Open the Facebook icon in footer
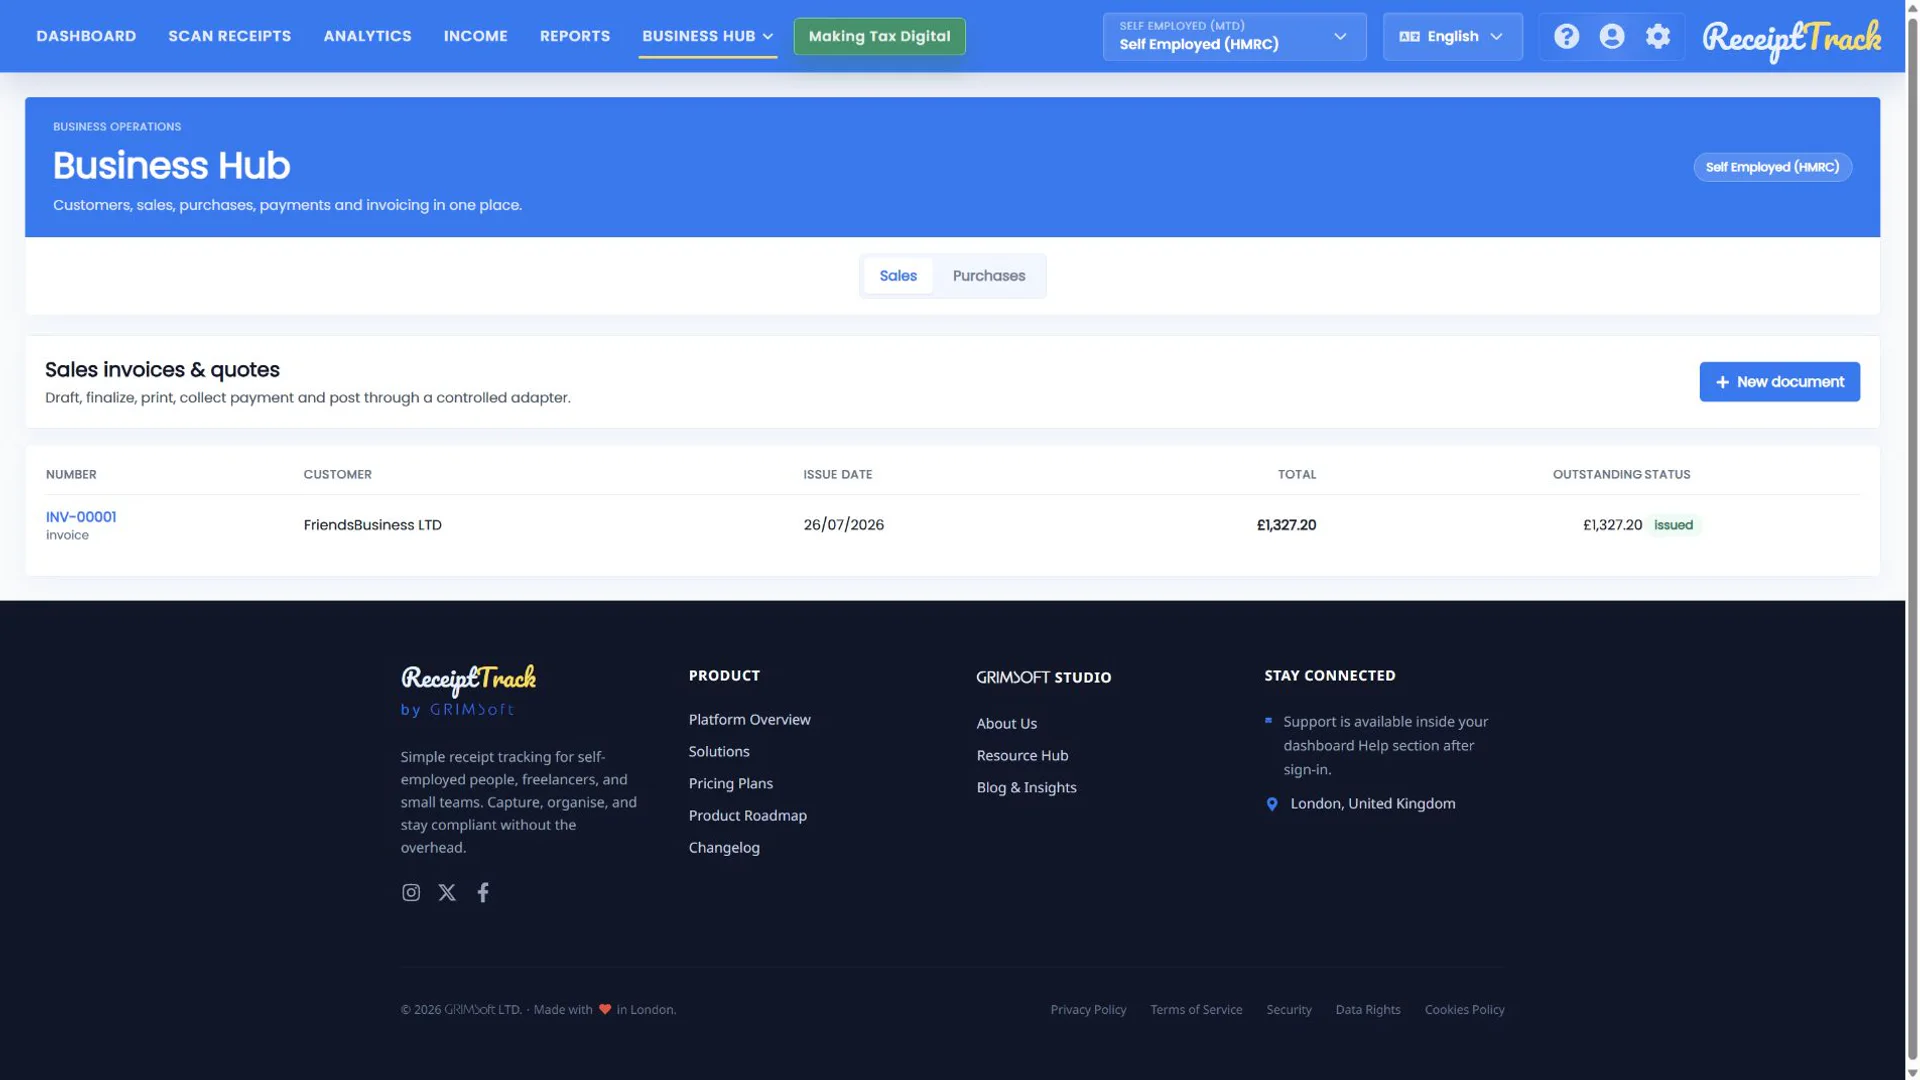The width and height of the screenshot is (1920, 1080). point(483,892)
